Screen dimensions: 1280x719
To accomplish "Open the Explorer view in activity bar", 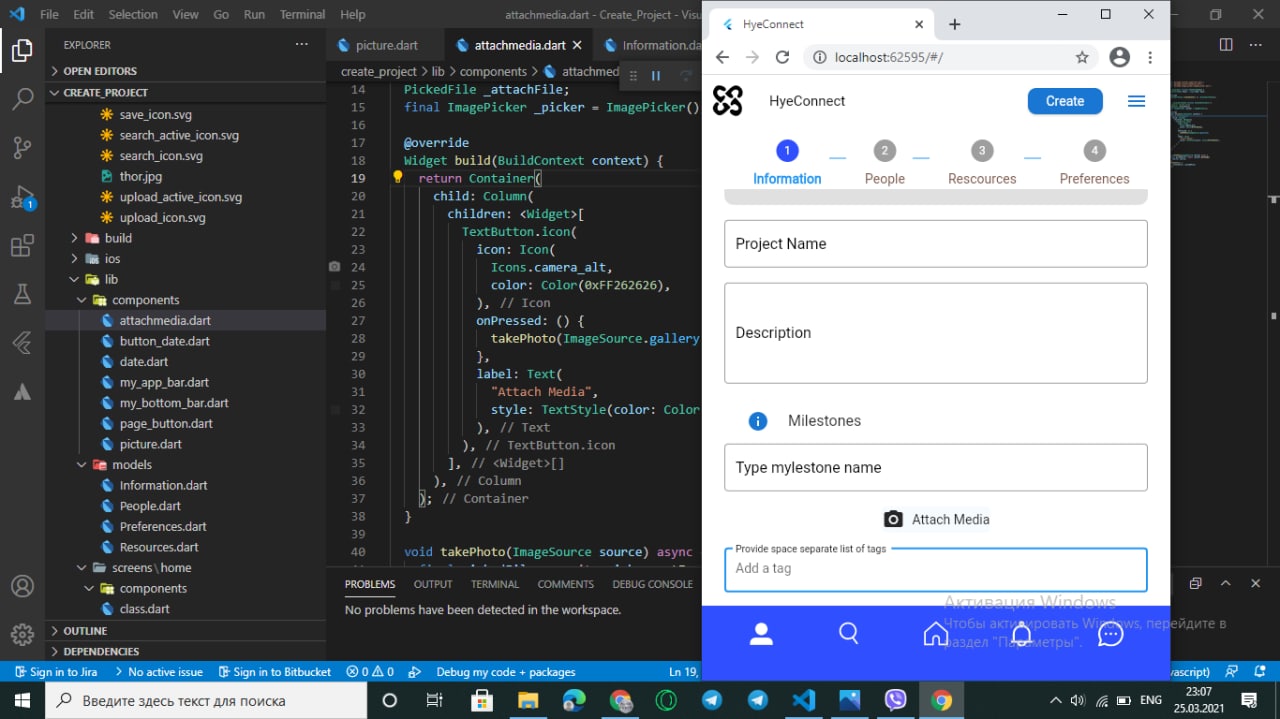I will pos(22,50).
